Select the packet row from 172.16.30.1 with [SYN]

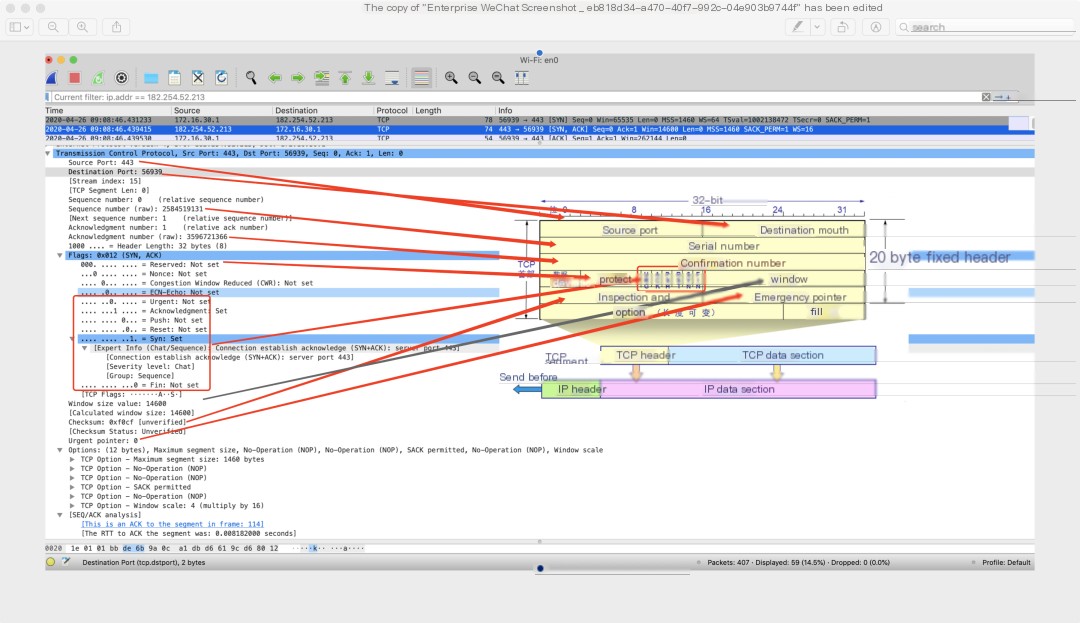click(x=527, y=120)
